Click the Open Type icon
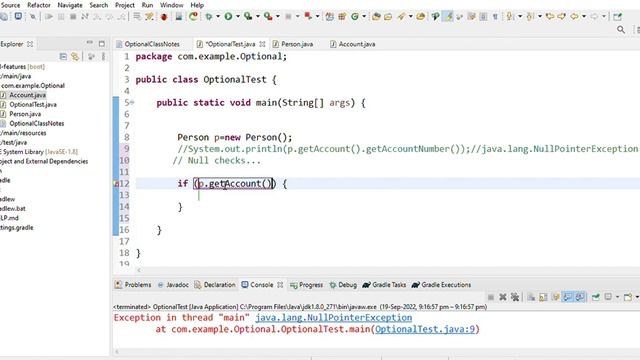Image resolution: width=640 pixels, height=360 pixels. [376, 16]
